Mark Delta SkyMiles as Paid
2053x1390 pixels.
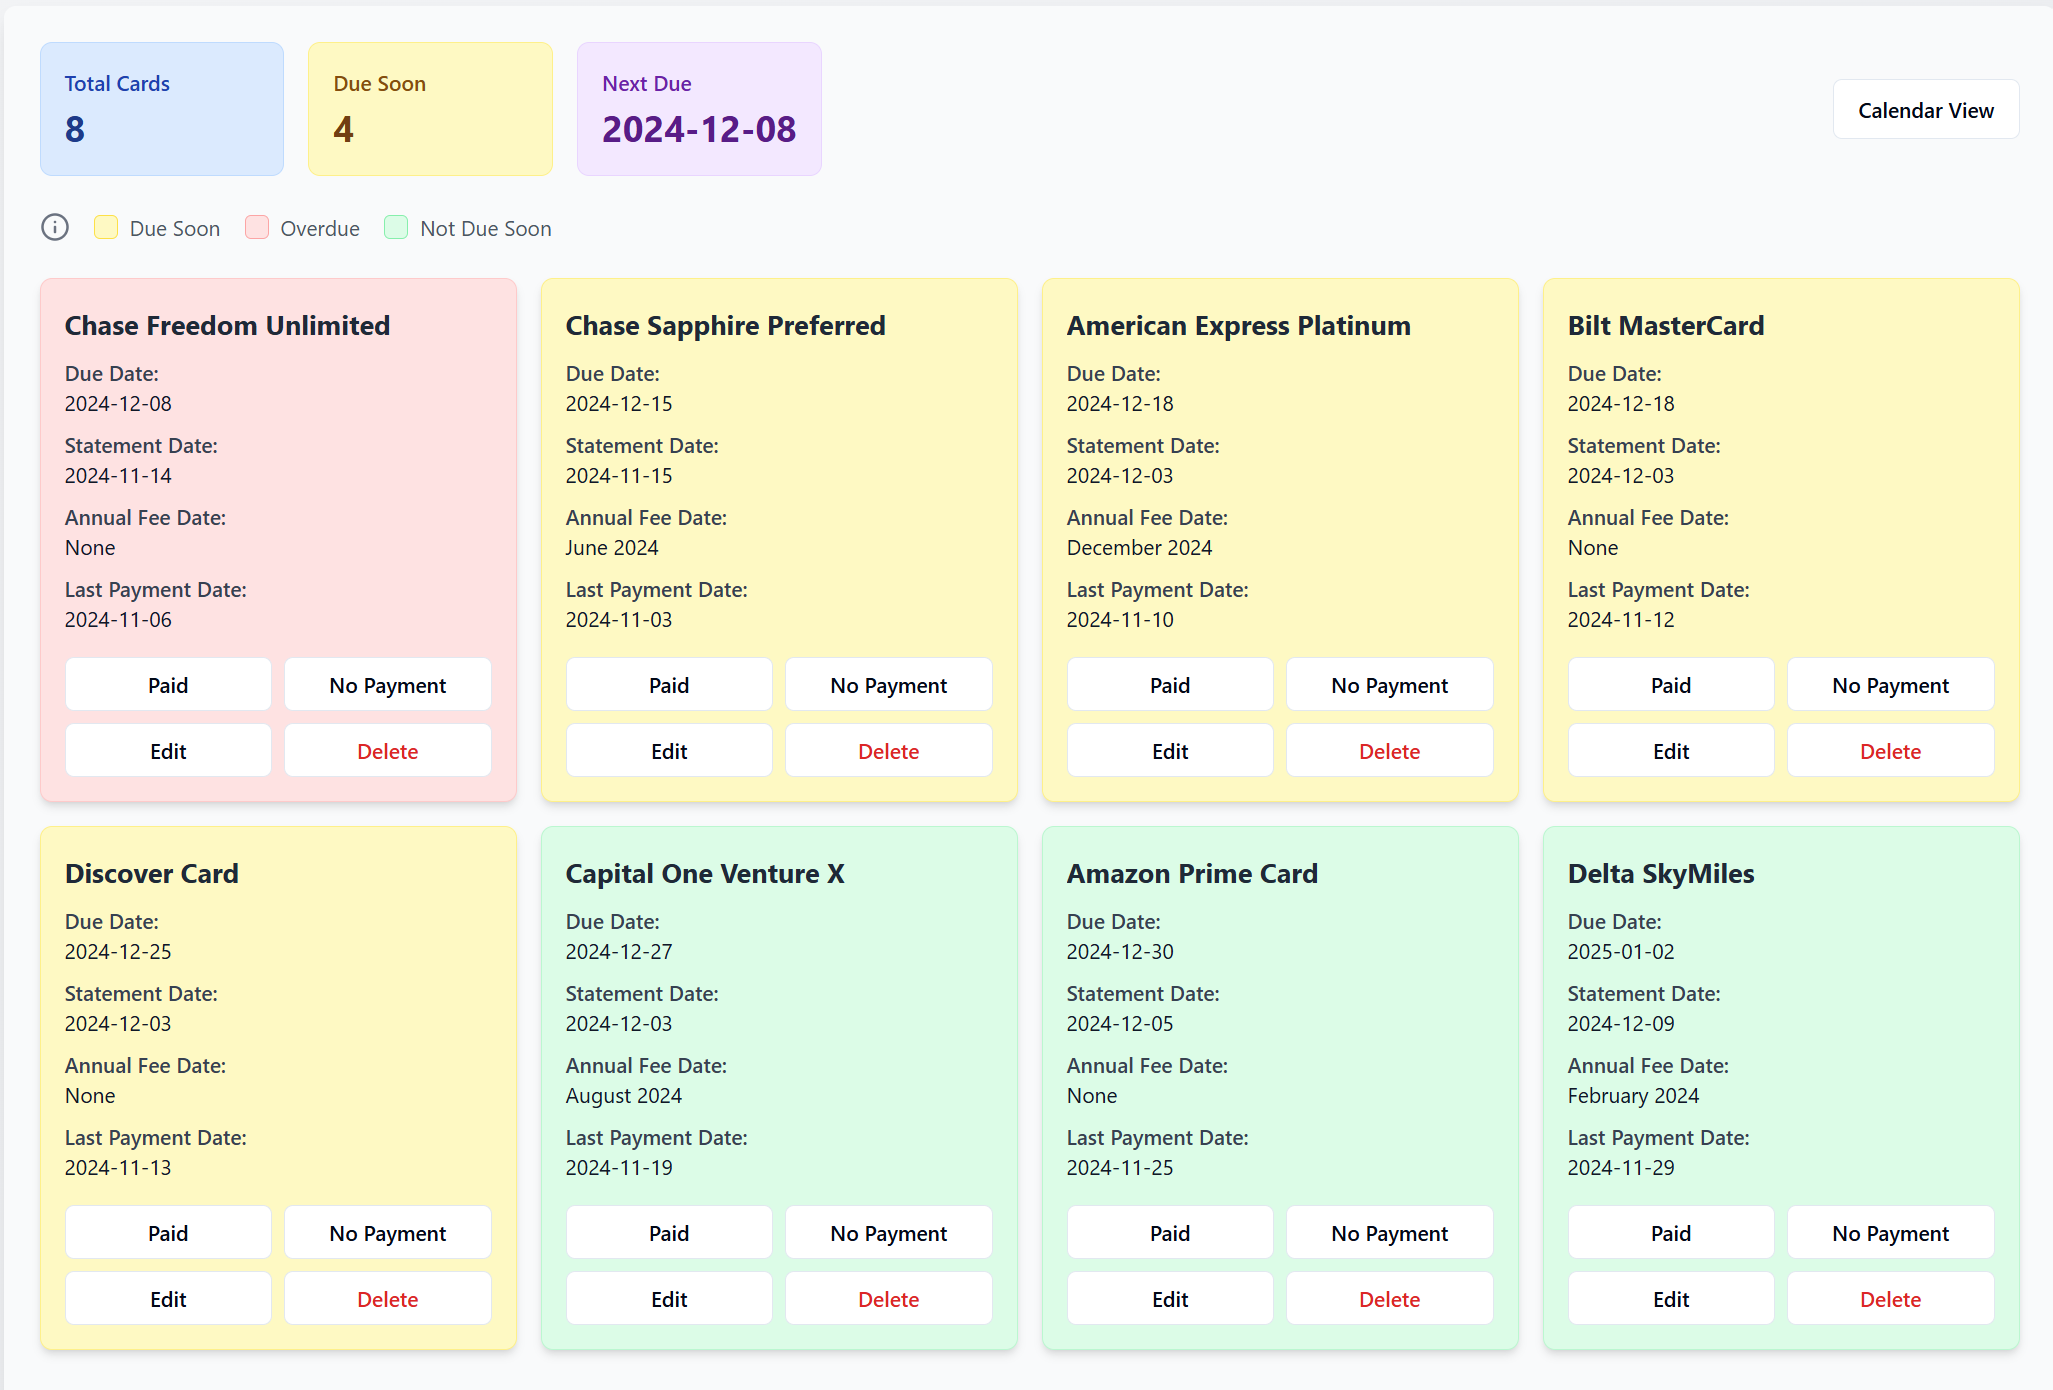coord(1671,1233)
